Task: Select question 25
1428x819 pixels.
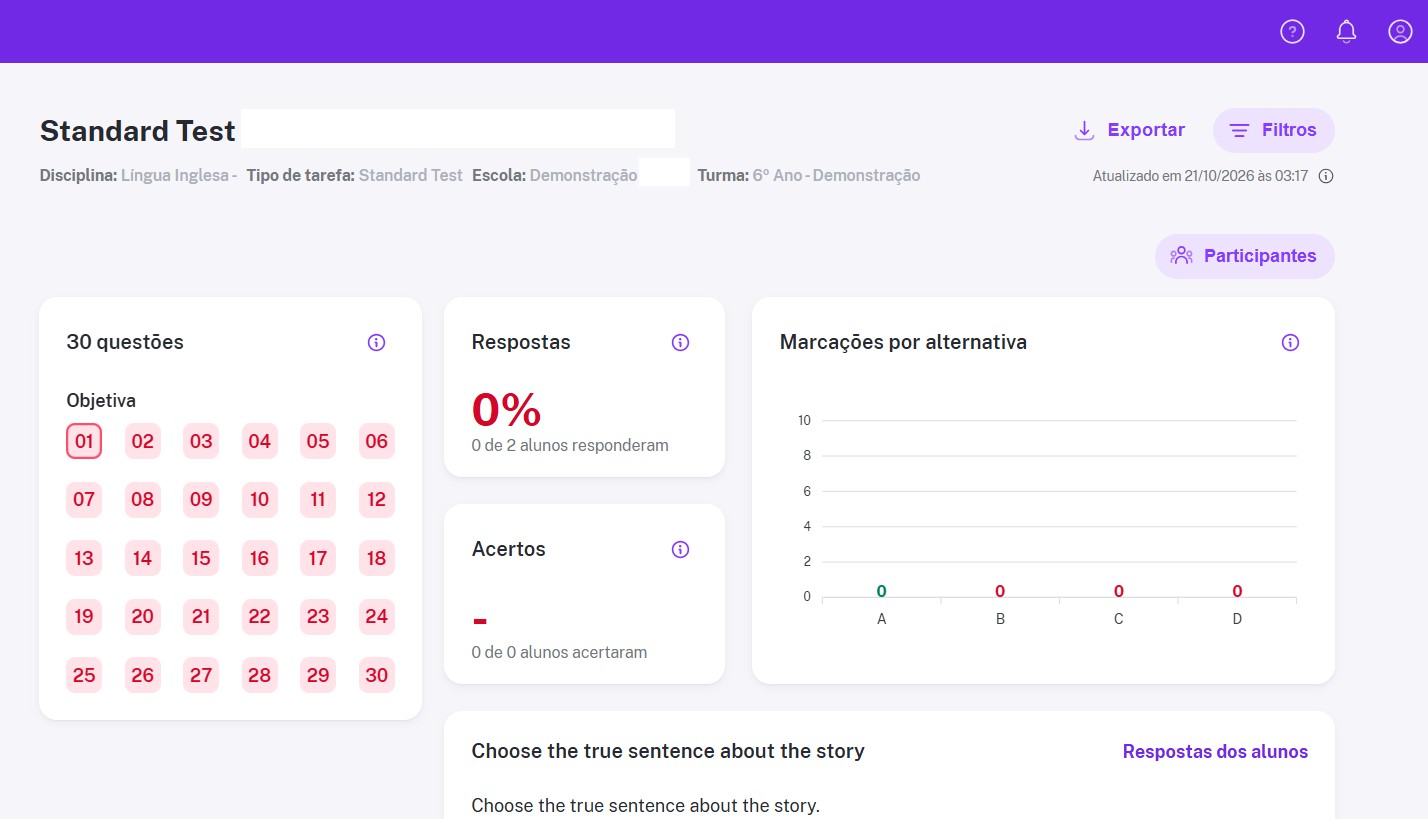Action: pos(84,675)
